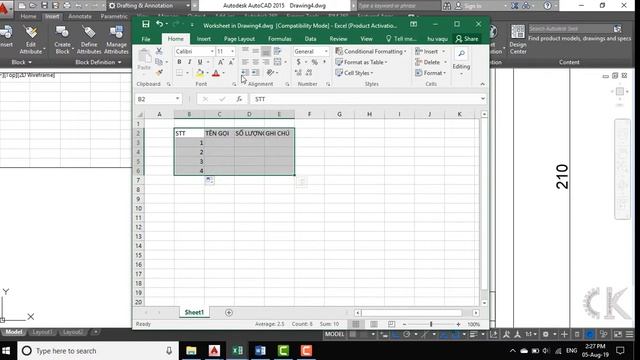Switch to Excel Review tab
Image resolution: width=640 pixels, height=360 pixels.
(x=338, y=39)
